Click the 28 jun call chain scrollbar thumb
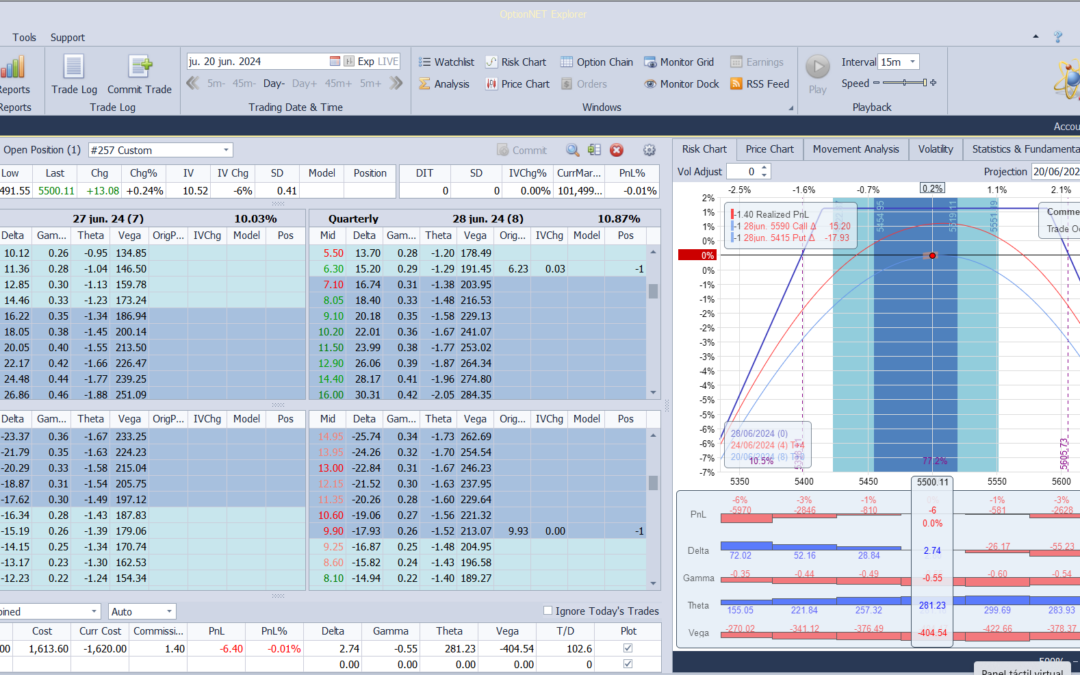The height and width of the screenshot is (675, 1080). pos(653,291)
